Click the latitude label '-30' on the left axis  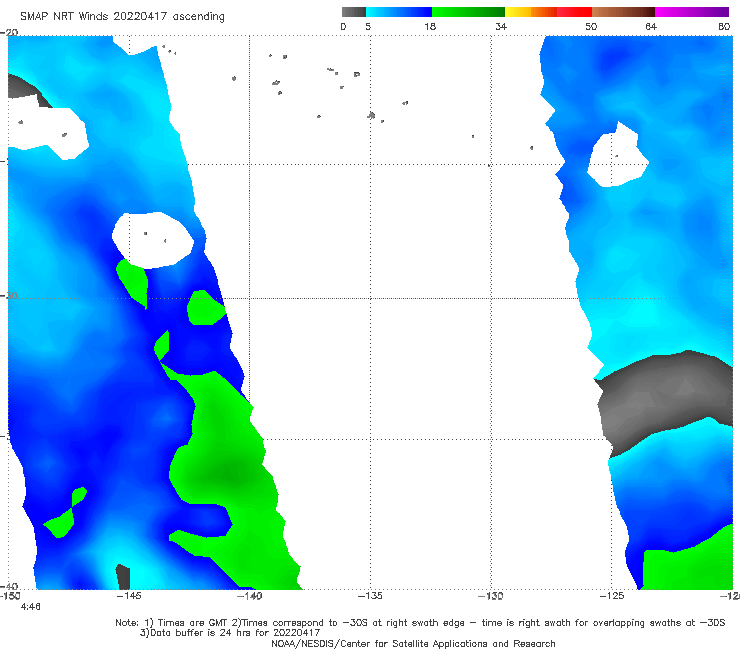[9, 295]
